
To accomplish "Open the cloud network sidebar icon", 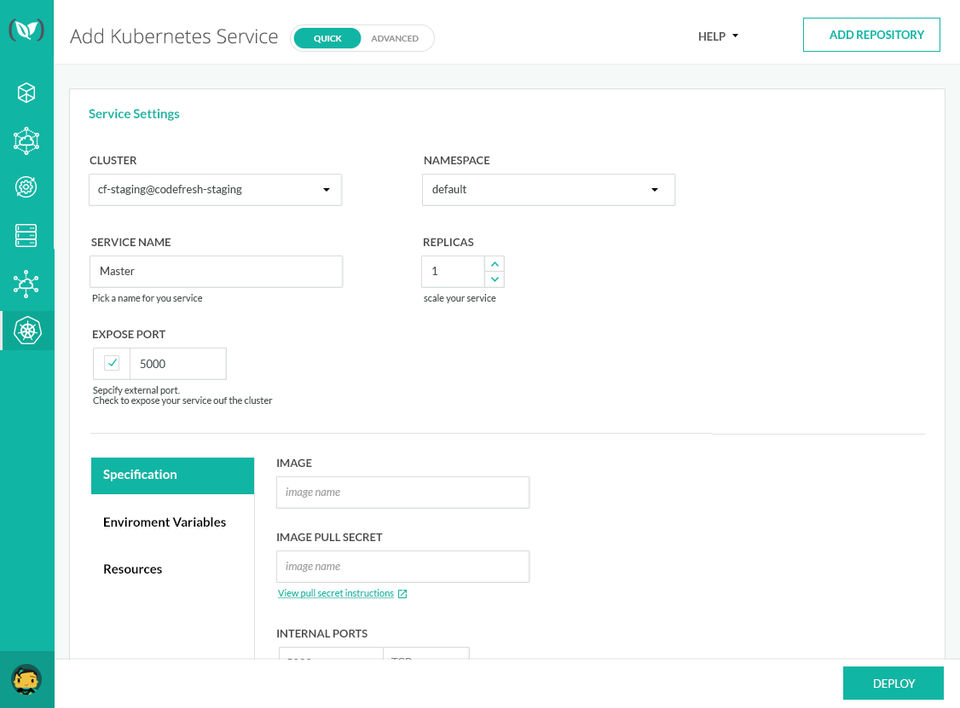I will coord(26,140).
